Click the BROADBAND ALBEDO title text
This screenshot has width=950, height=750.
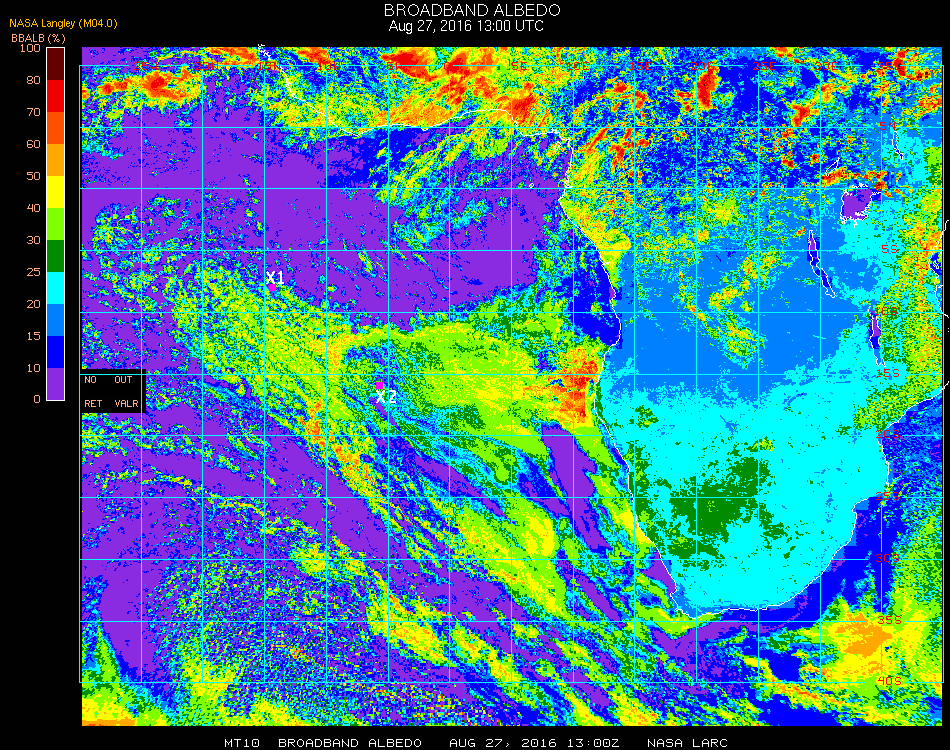click(x=472, y=10)
